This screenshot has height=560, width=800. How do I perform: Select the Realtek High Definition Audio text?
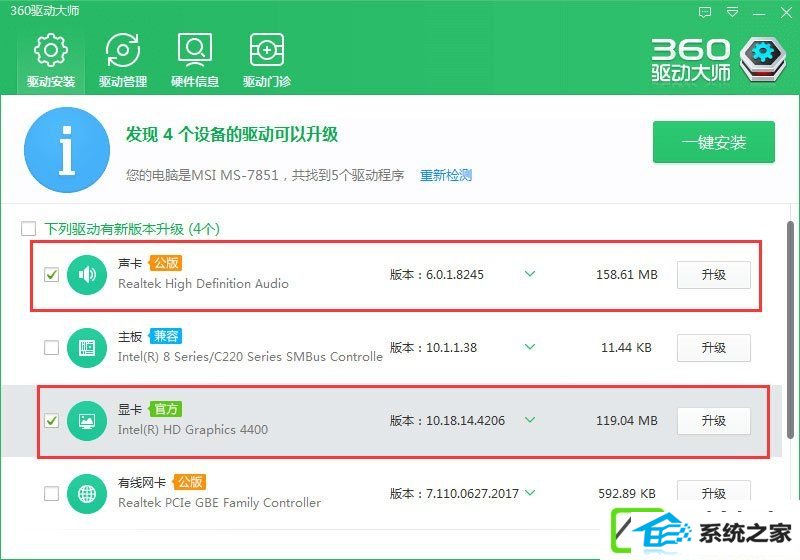tap(203, 284)
